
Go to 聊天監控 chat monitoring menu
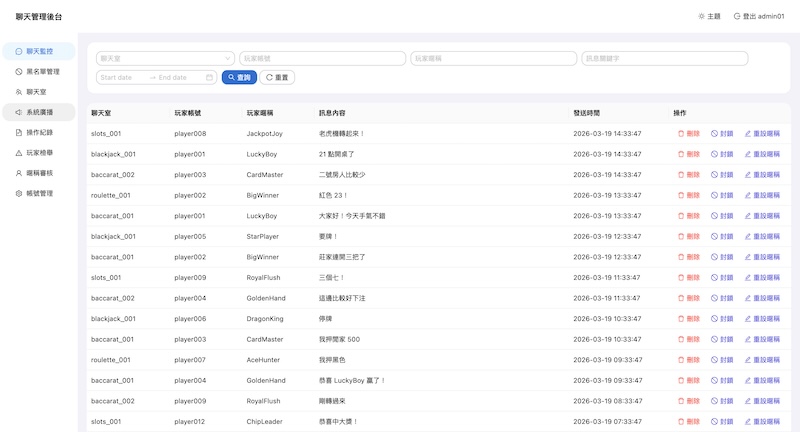pos(39,51)
